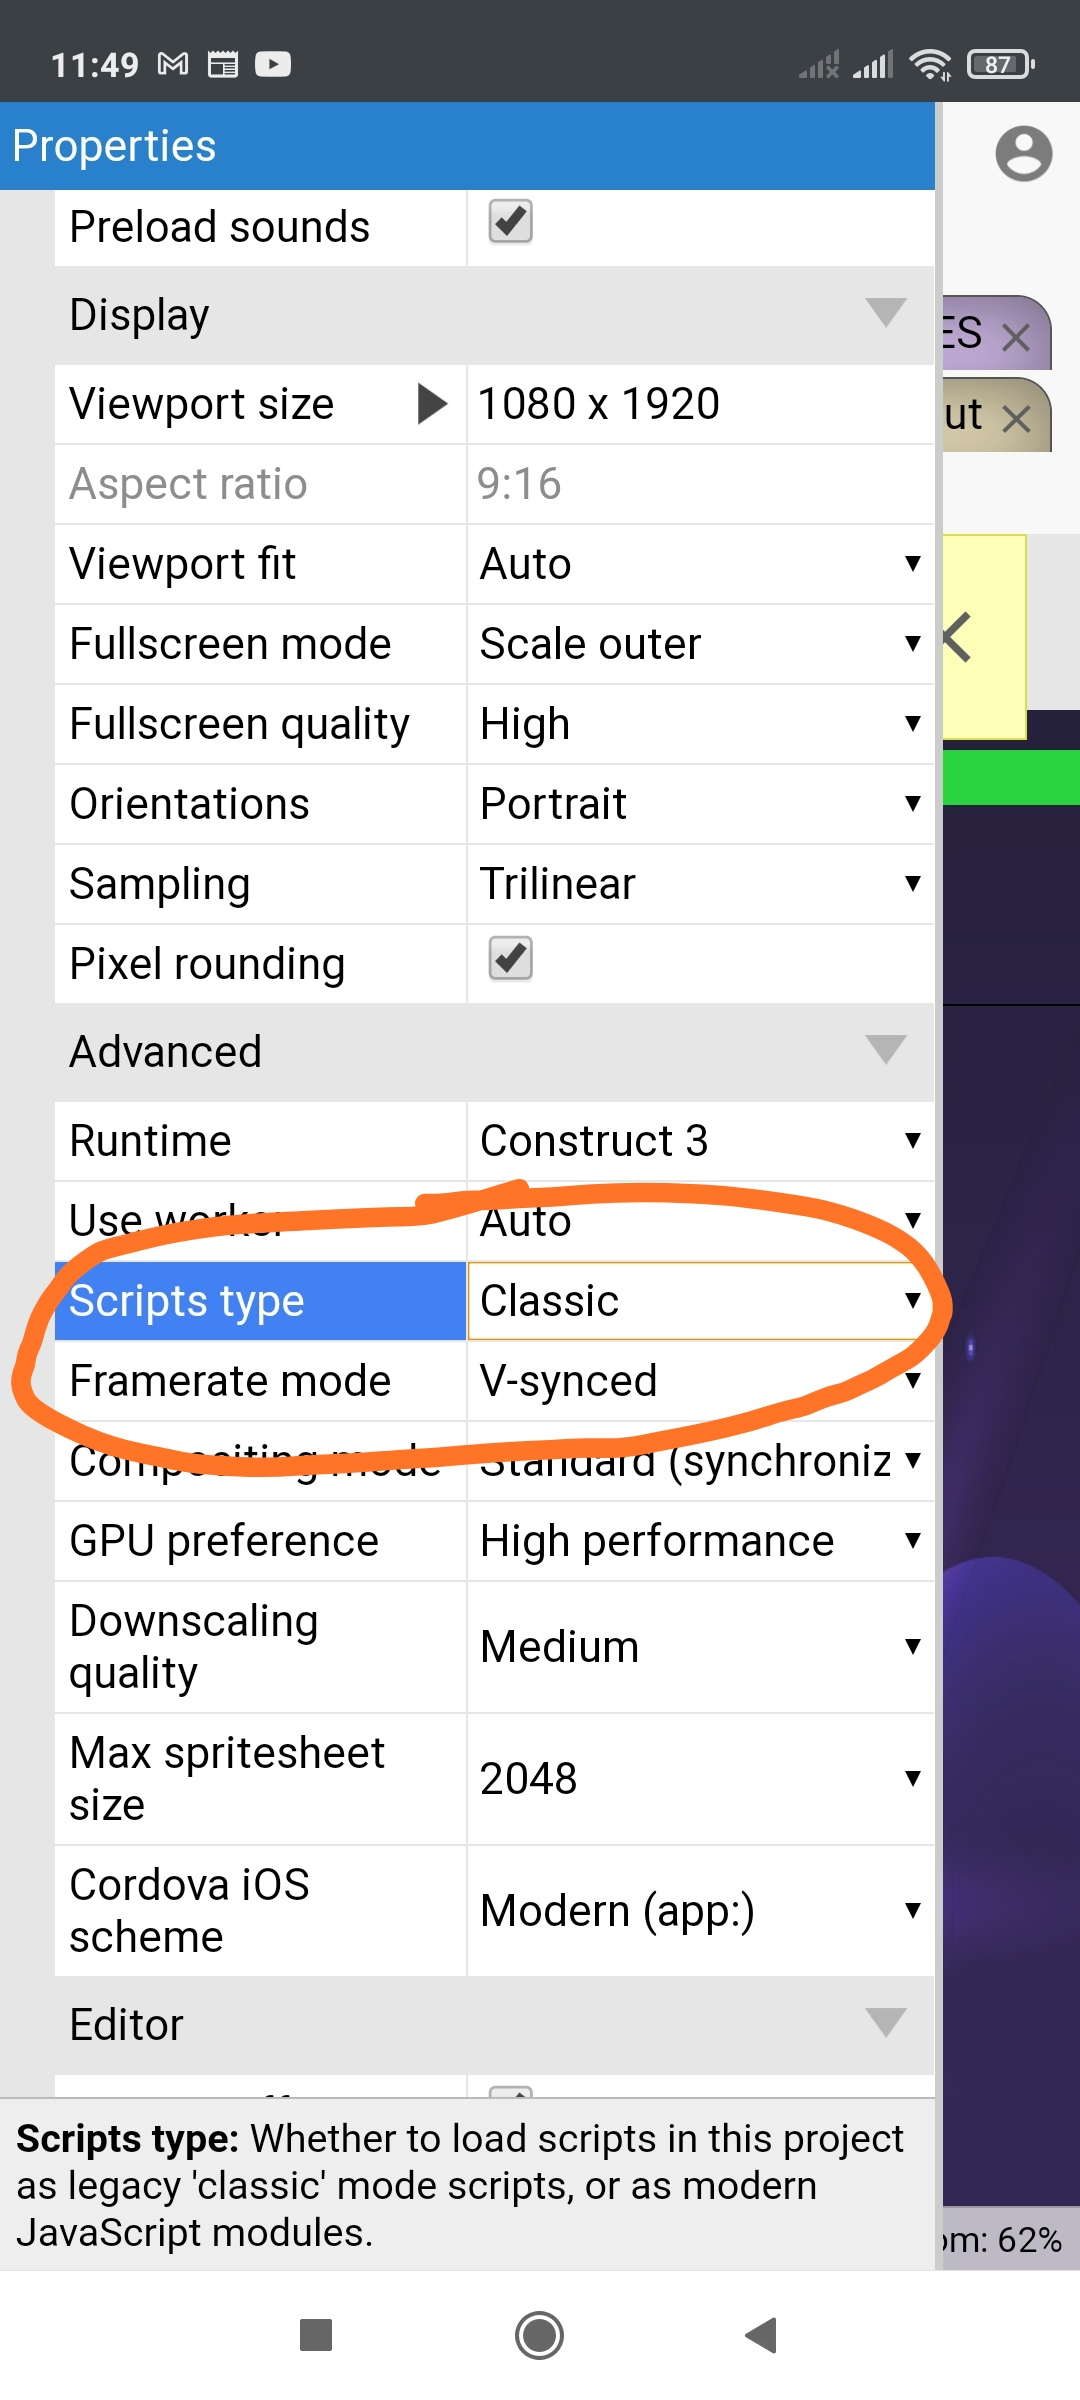Click the left chevron on yellow panel
The image size is (1080, 2400).
(957, 638)
